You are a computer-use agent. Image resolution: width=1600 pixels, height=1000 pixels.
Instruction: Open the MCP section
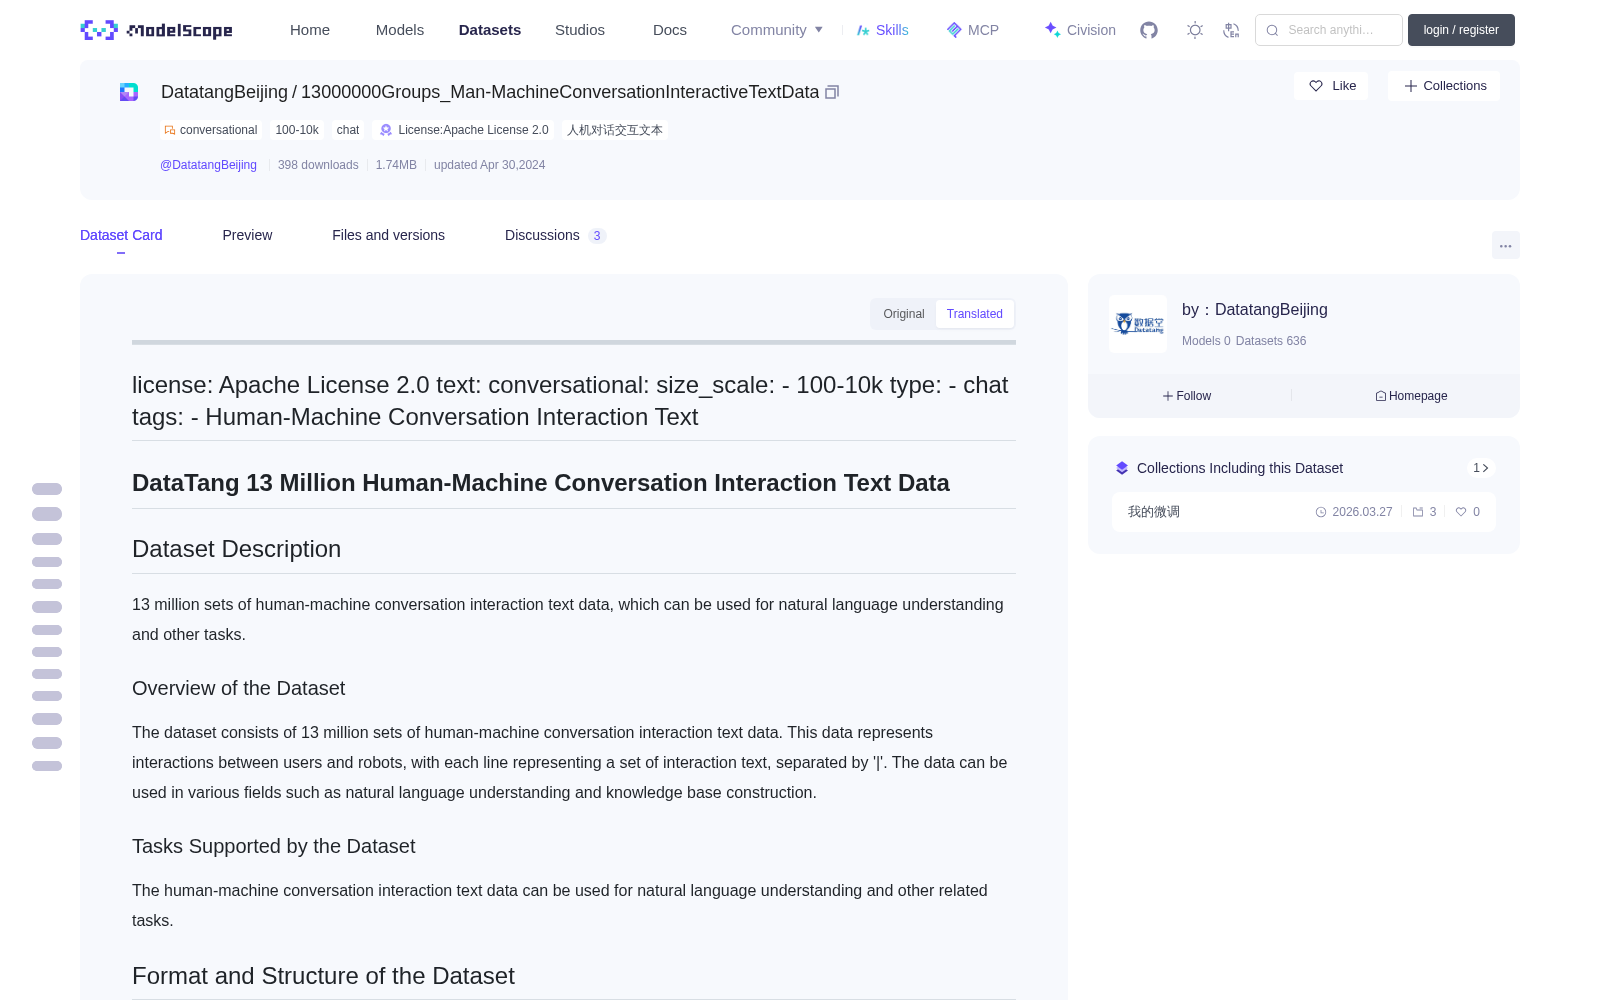click(x=973, y=30)
